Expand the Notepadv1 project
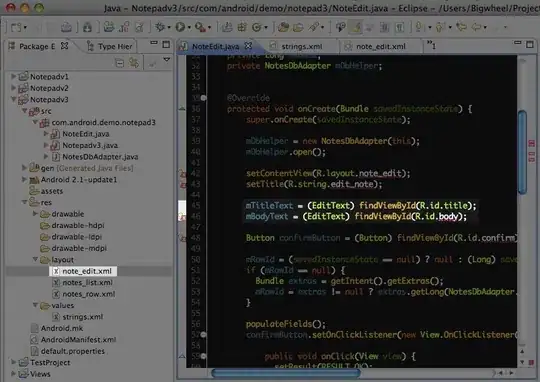This screenshot has width=540, height=382. [x=13, y=76]
